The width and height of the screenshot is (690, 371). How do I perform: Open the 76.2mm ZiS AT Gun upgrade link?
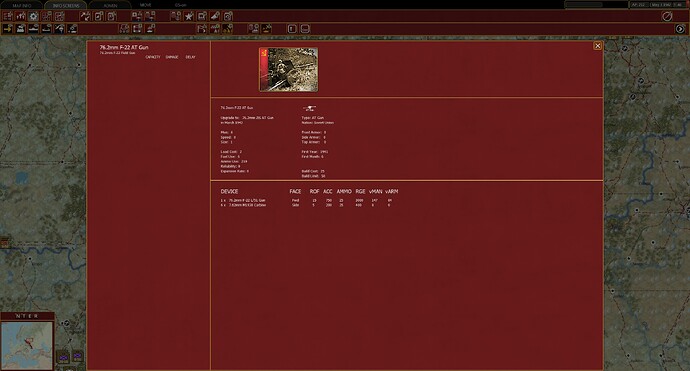(x=257, y=118)
